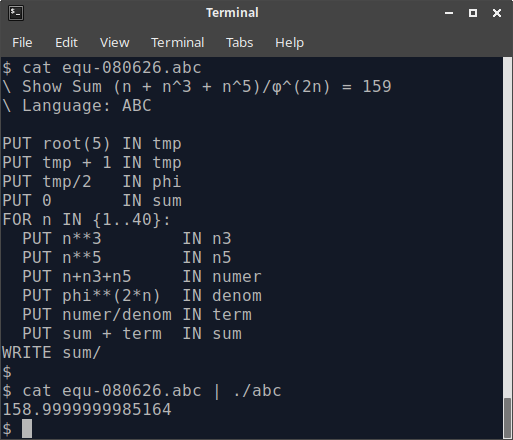Click the output value 158.9999999985164
This screenshot has height=440, width=513.
87,410
